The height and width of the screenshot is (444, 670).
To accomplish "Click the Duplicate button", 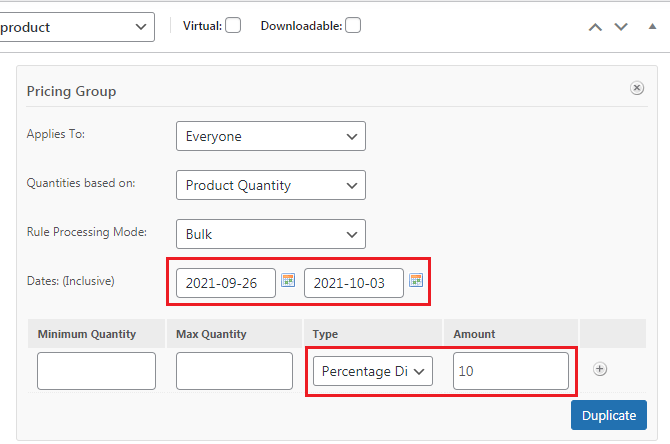I will pyautogui.click(x=609, y=415).
